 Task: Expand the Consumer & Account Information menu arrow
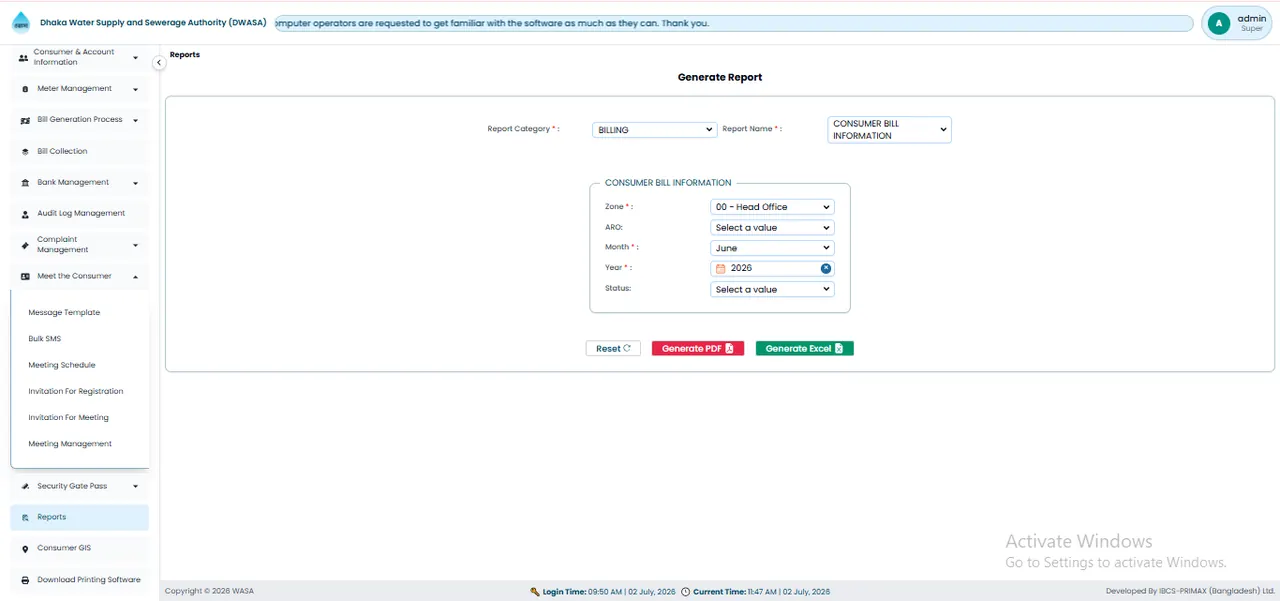tap(135, 58)
